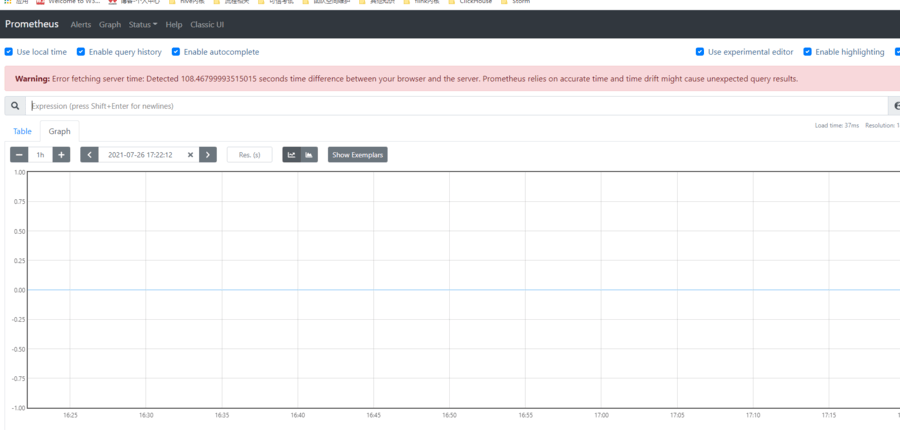Click the x-axis label 17:15
Screen dimensions: 900x430
829,414
